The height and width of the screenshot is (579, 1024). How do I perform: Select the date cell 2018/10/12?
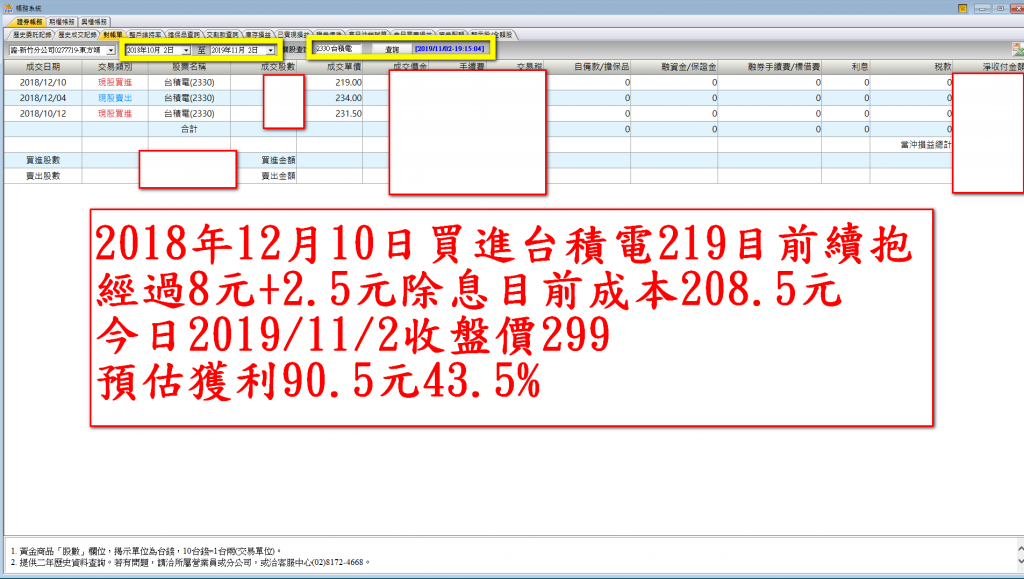[43, 114]
